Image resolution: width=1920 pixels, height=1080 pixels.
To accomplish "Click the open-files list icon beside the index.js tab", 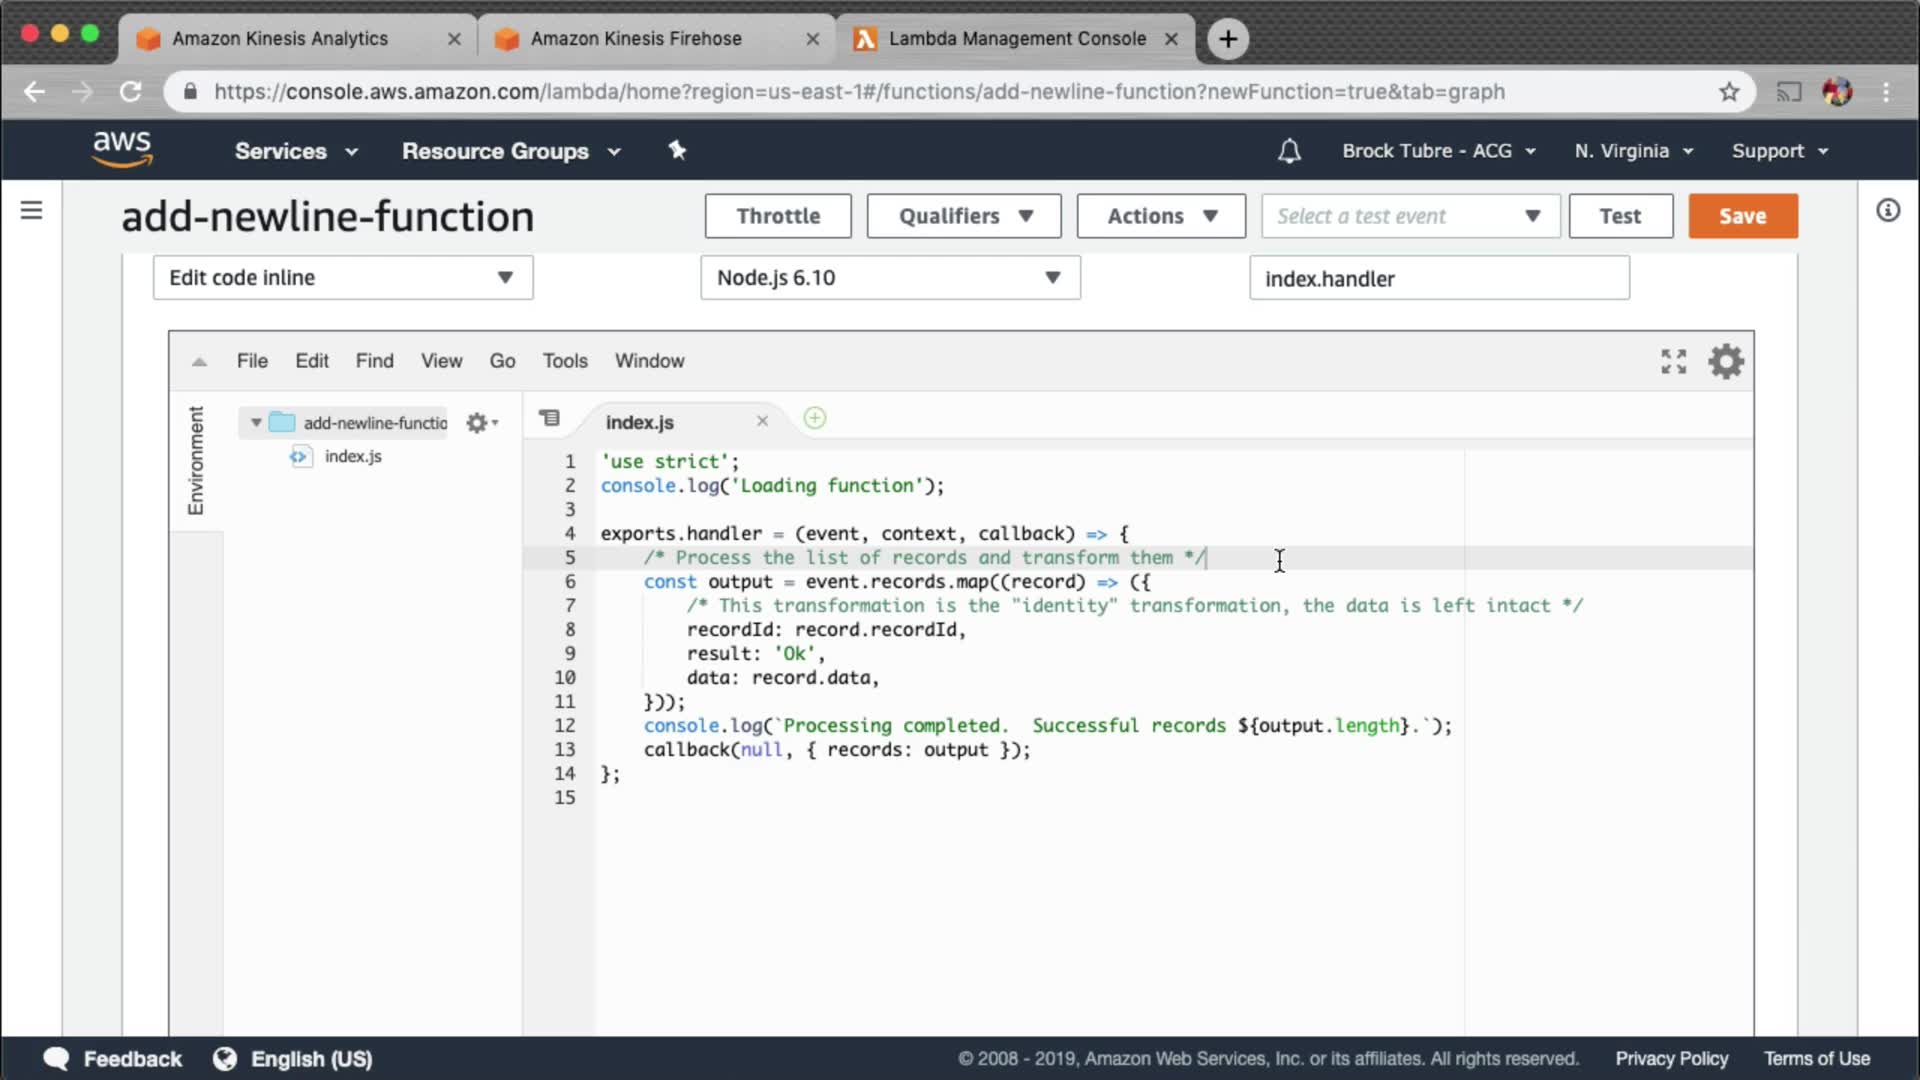I will point(550,418).
